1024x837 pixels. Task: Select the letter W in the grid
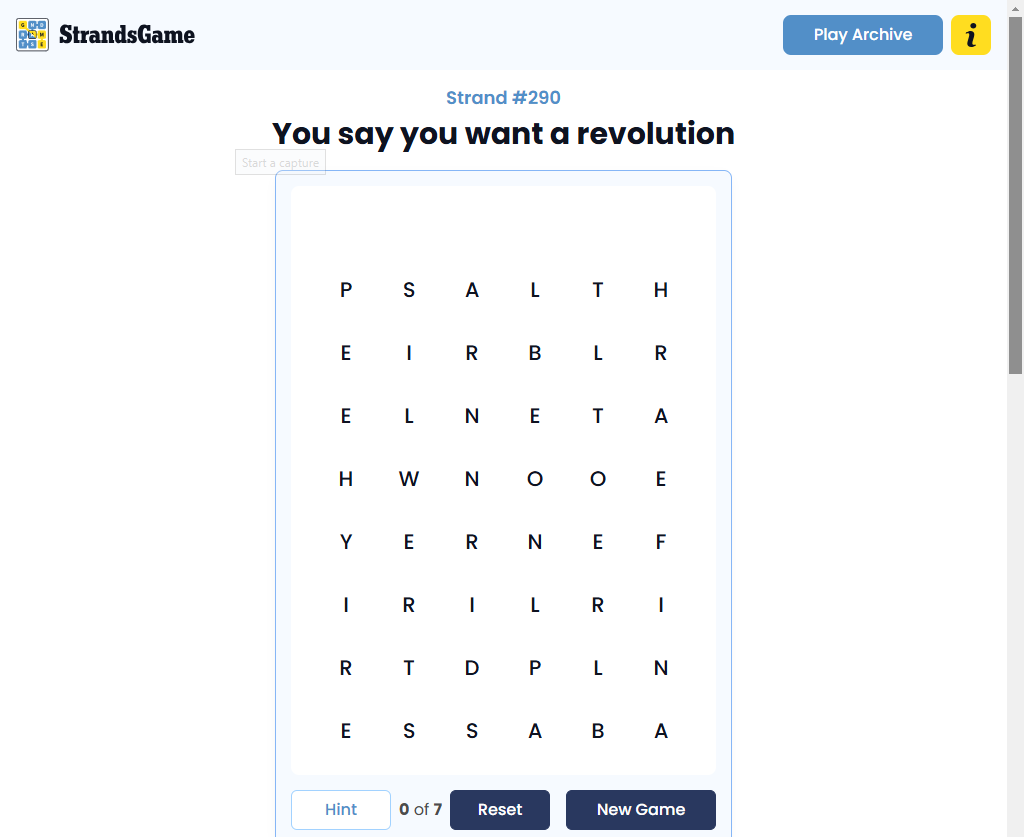click(409, 479)
